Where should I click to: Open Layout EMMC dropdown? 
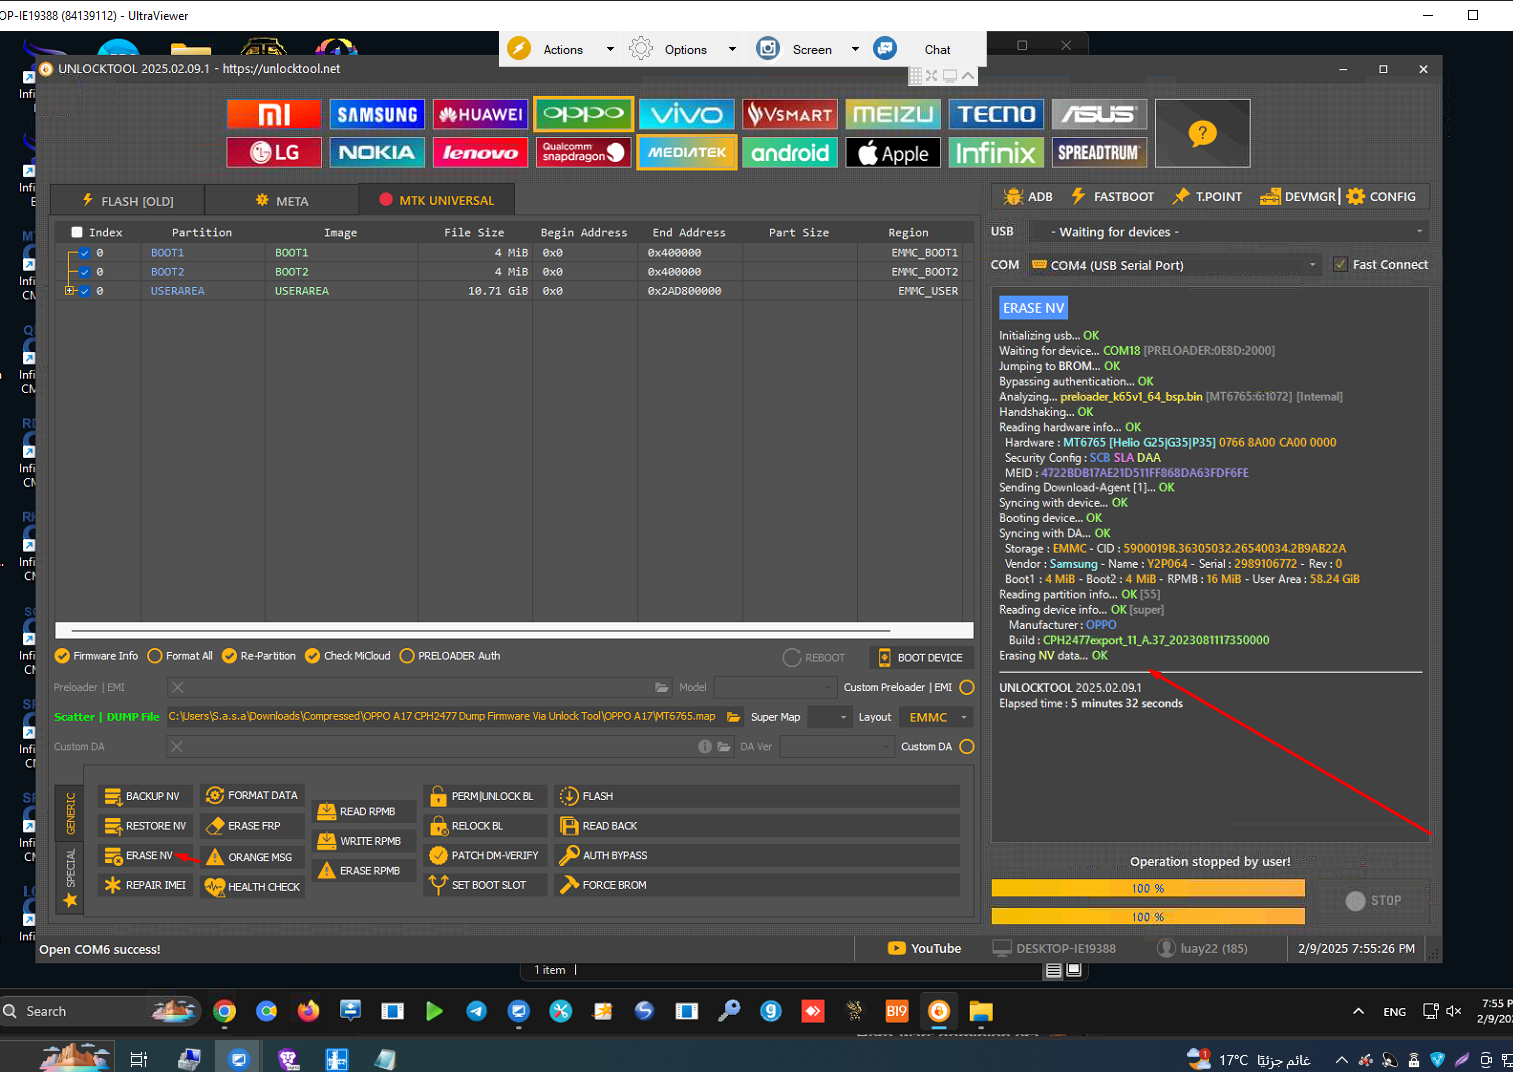tap(936, 717)
